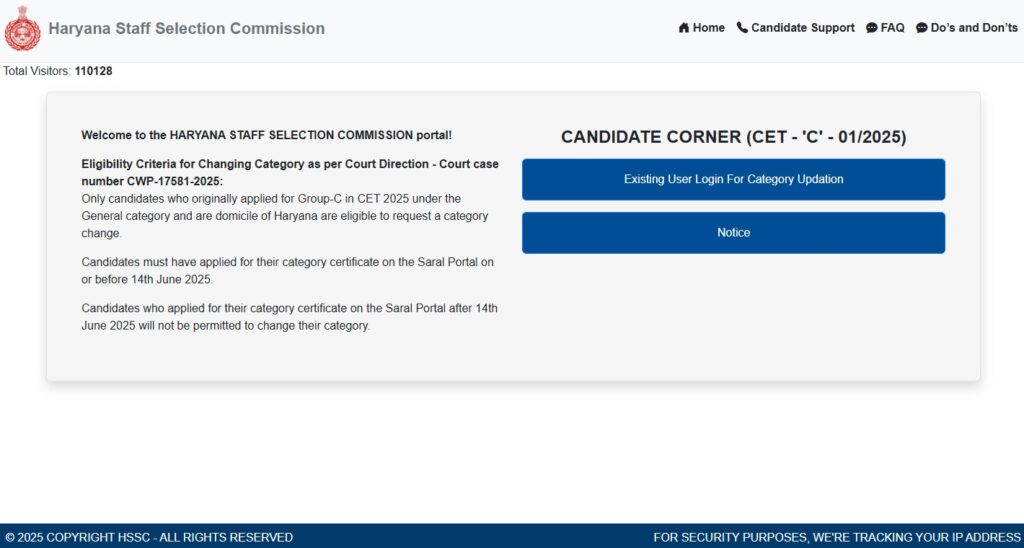Click the house icon beside Home
Screen dimensions: 1024x548
point(684,28)
